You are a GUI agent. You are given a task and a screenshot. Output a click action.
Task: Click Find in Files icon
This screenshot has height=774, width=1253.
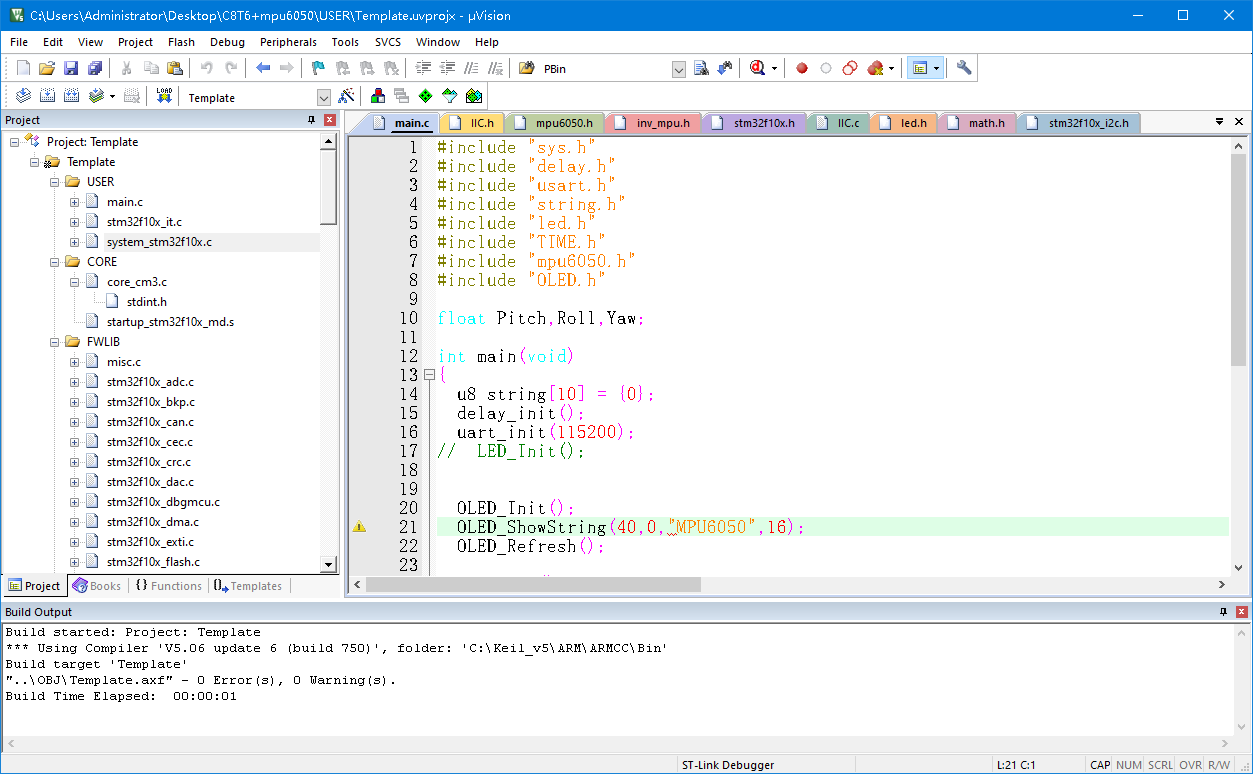(527, 68)
